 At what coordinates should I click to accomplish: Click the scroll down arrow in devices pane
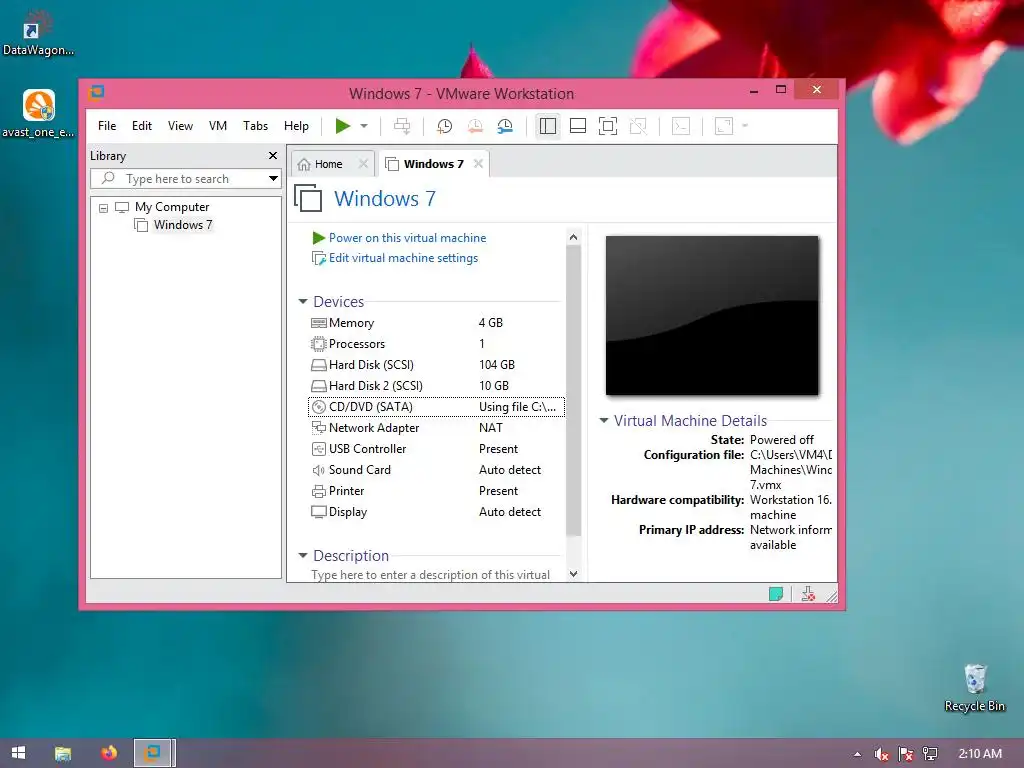[573, 574]
